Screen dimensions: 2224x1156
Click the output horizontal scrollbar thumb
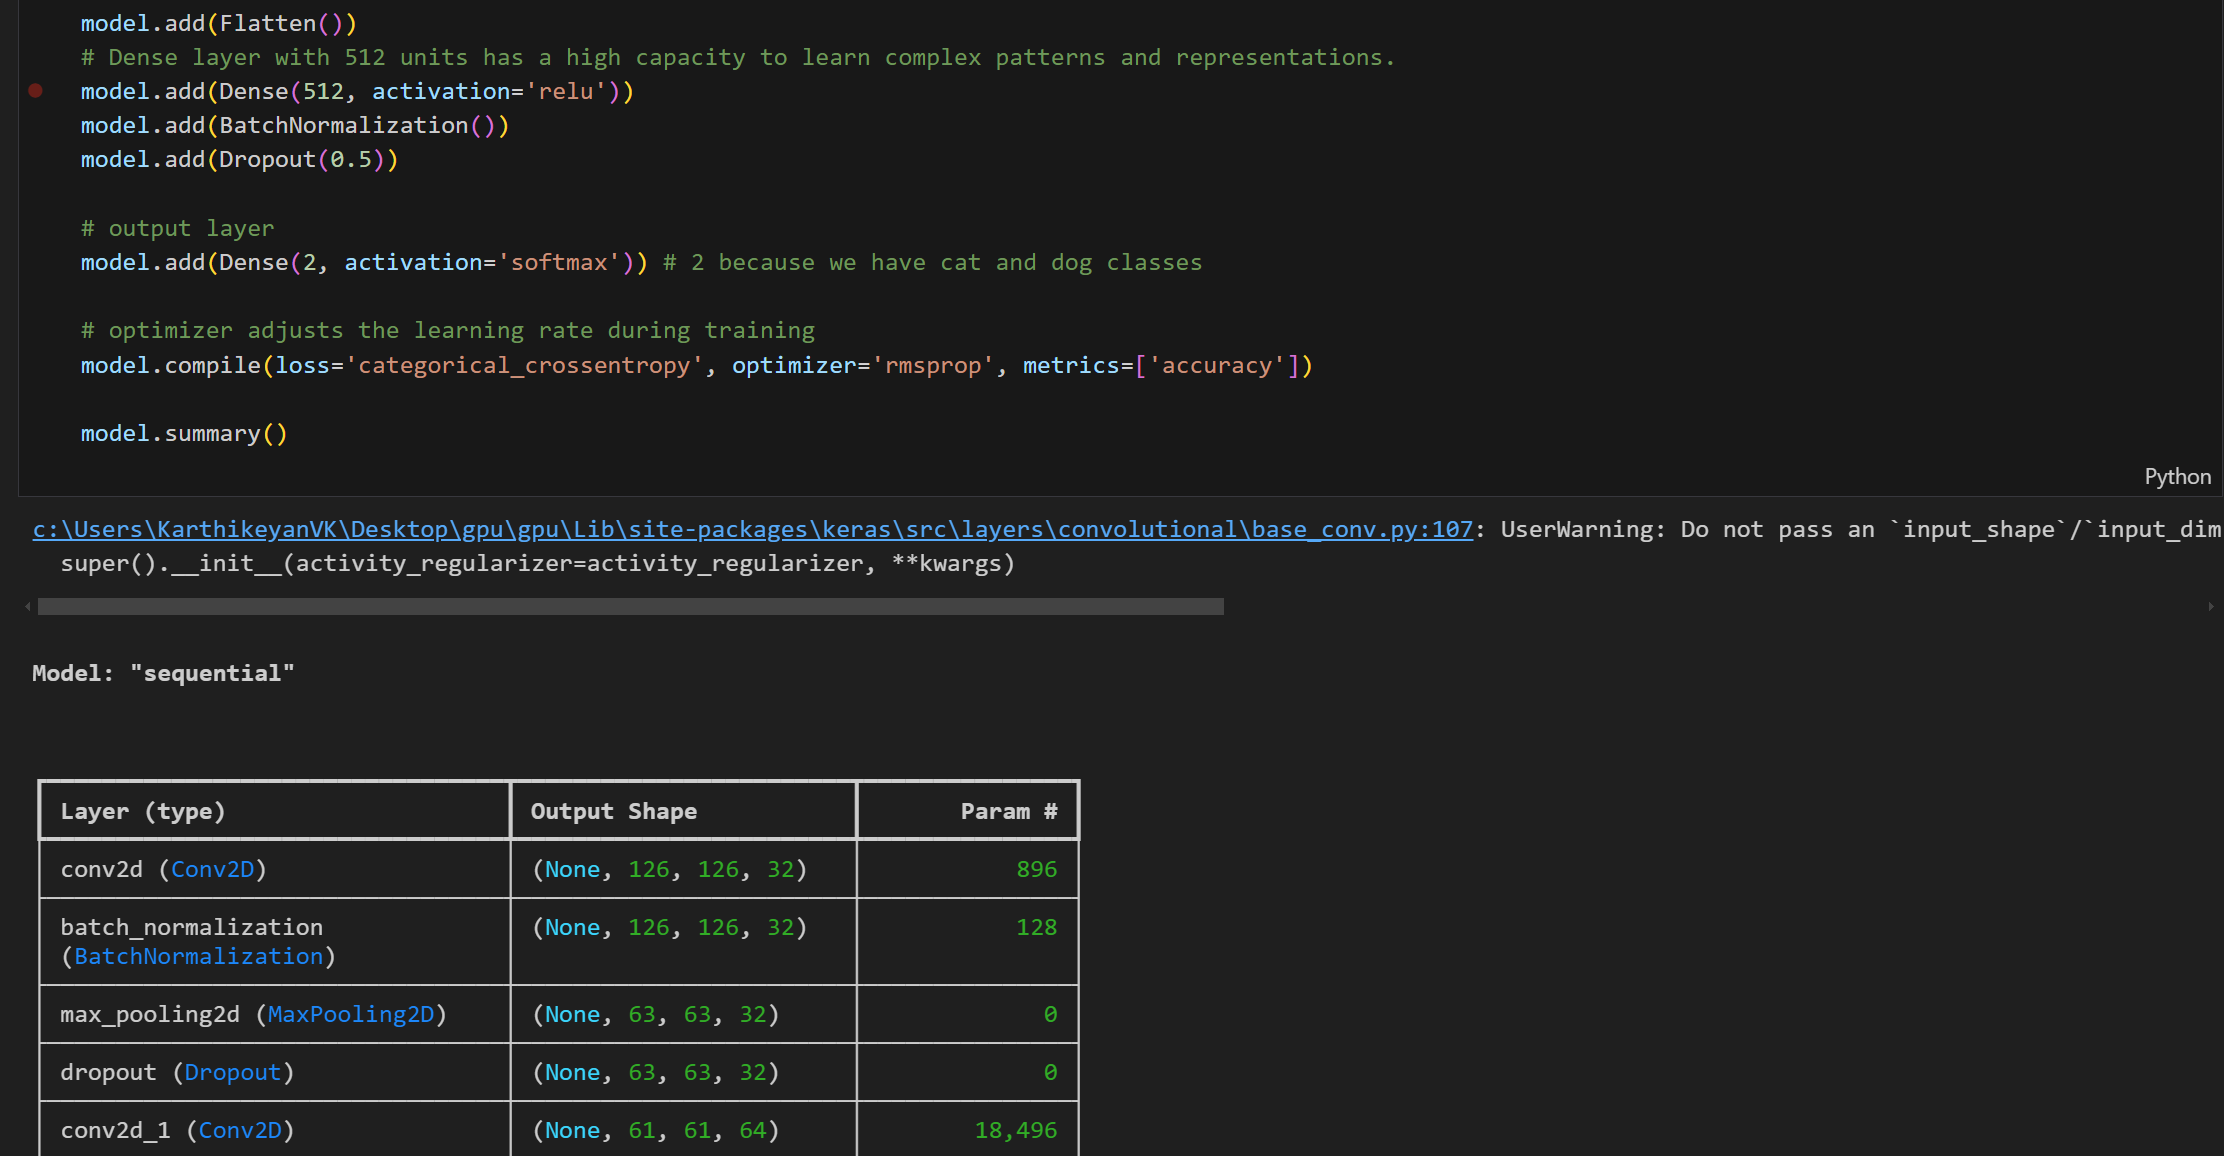[x=630, y=607]
